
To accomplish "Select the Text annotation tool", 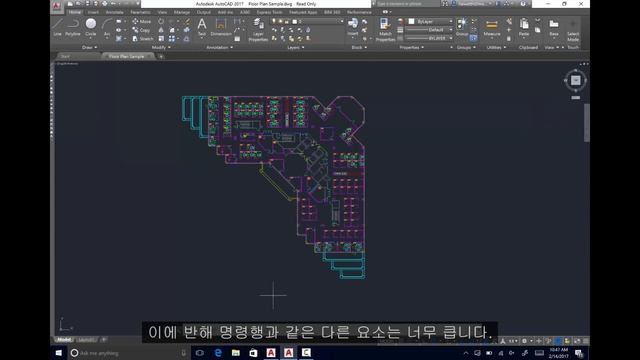I will (202, 27).
